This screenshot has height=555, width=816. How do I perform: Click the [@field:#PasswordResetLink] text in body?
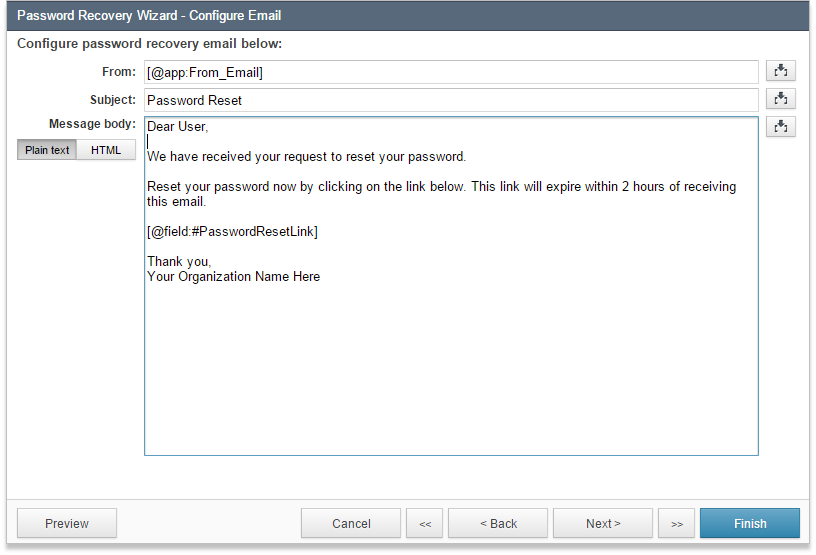[x=232, y=231]
